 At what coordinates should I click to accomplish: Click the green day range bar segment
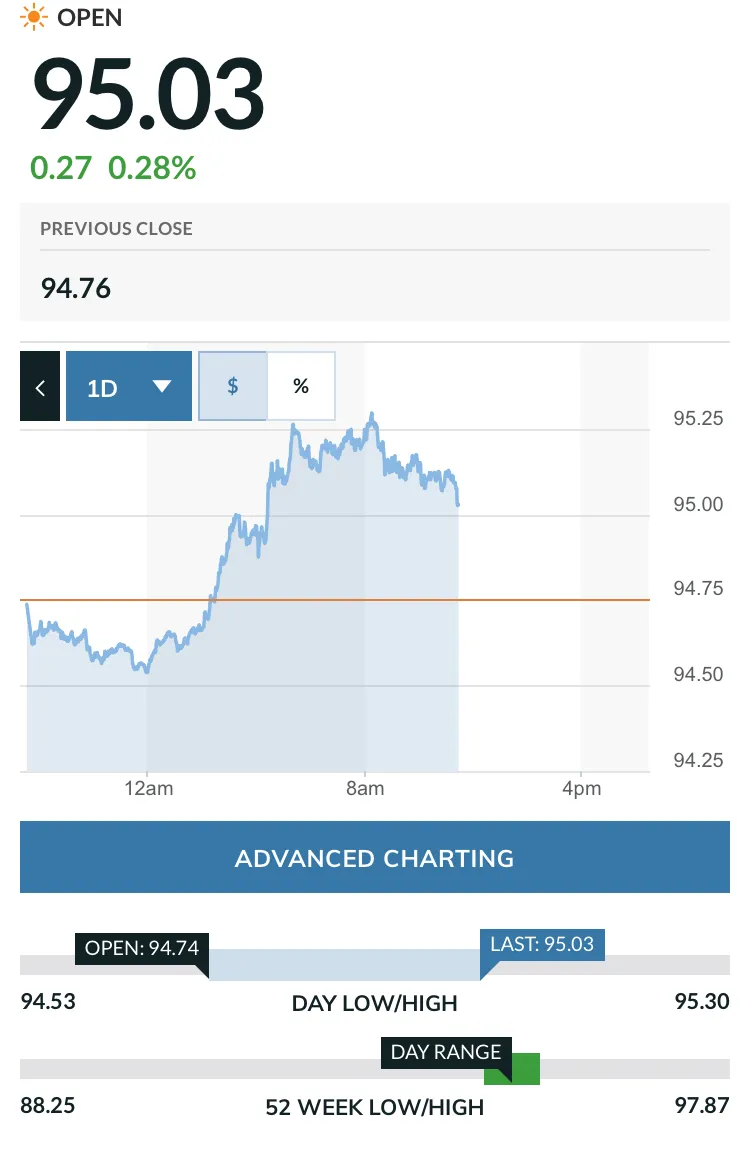(512, 1069)
